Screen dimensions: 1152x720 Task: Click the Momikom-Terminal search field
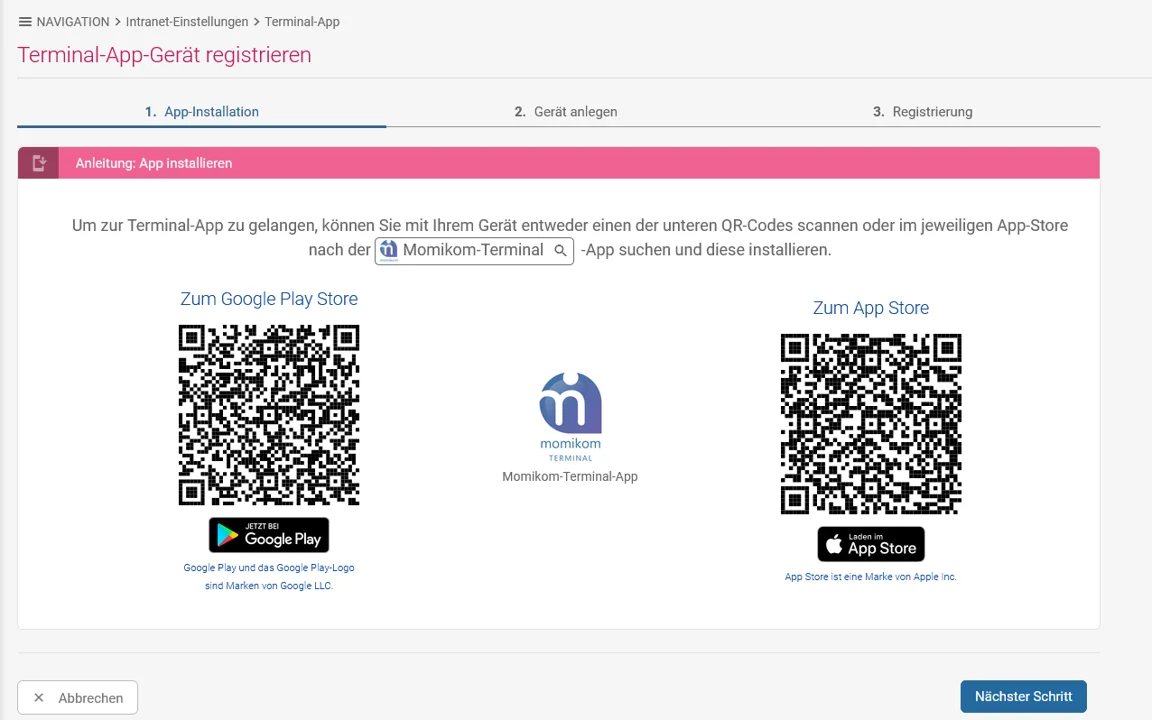click(474, 251)
